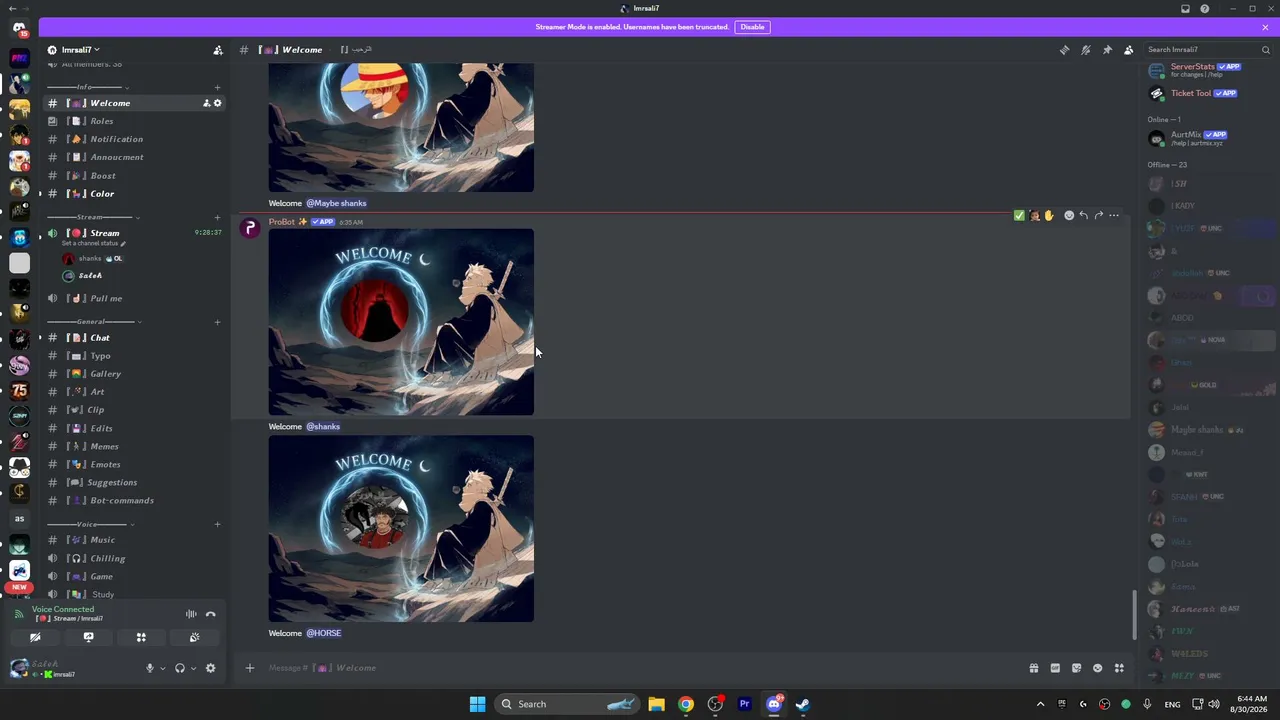Mute the microphone
This screenshot has height=720, width=1280.
tap(150, 668)
